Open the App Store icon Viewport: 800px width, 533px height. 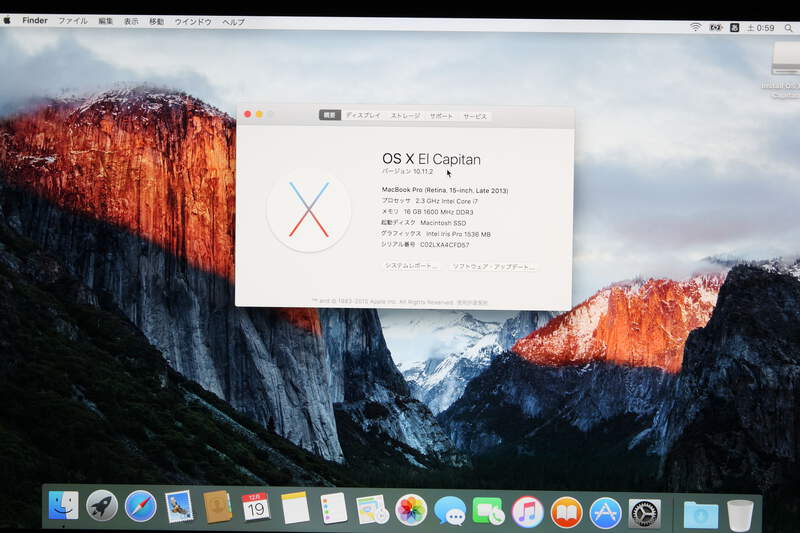pyautogui.click(x=605, y=513)
